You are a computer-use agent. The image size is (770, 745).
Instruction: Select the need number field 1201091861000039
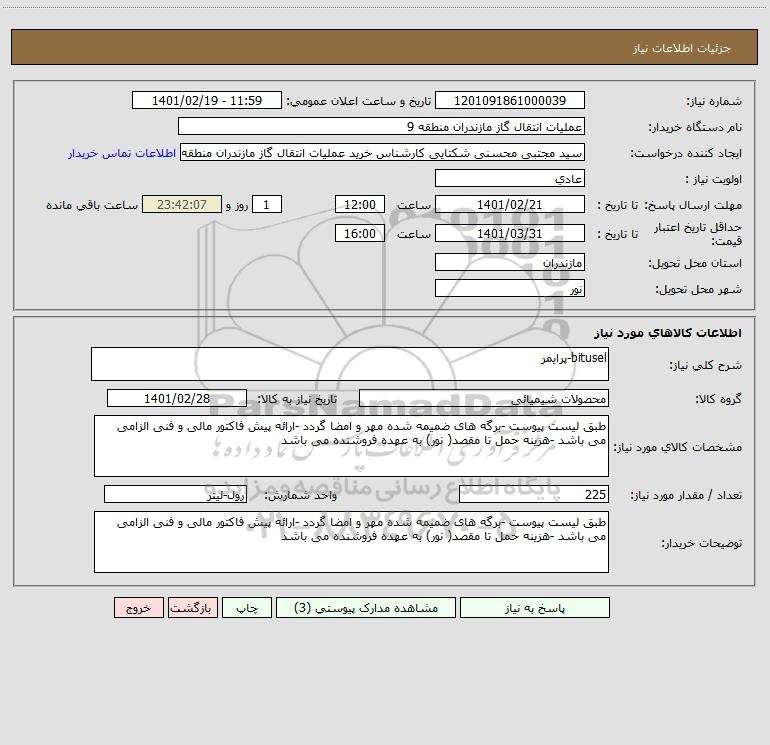[x=510, y=100]
